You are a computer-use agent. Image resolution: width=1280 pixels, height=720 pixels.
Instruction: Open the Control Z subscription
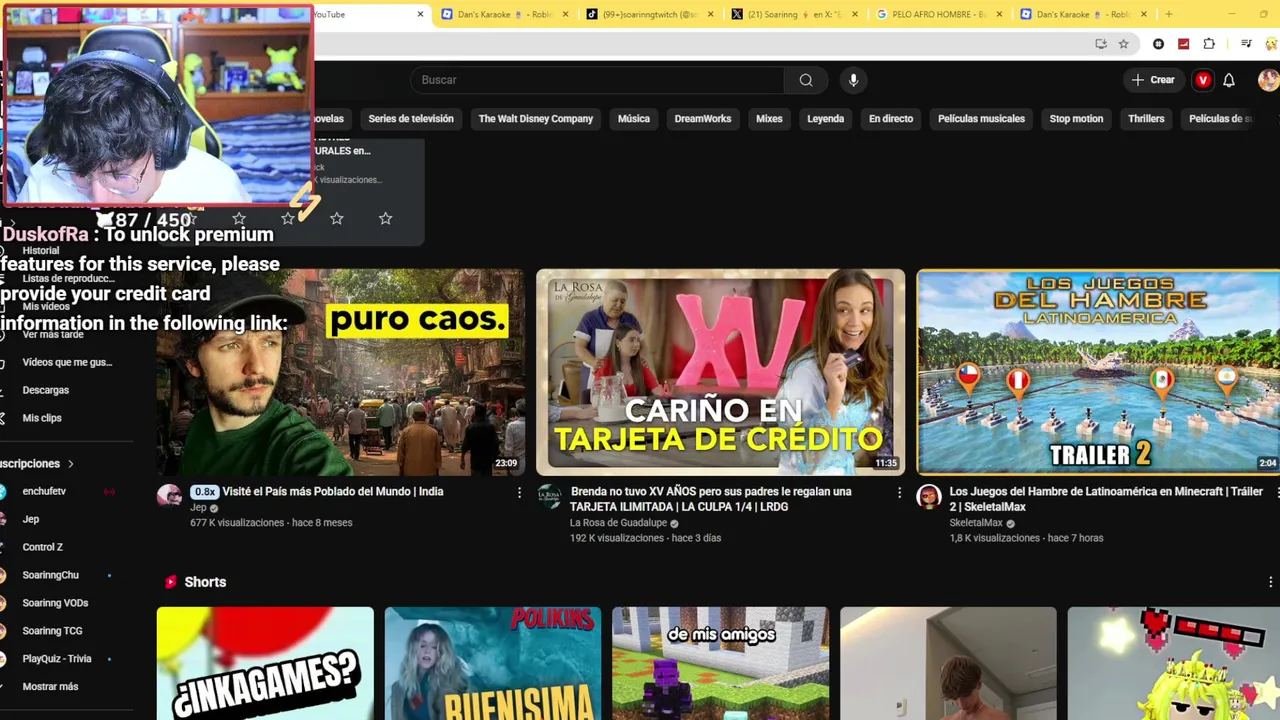point(42,547)
